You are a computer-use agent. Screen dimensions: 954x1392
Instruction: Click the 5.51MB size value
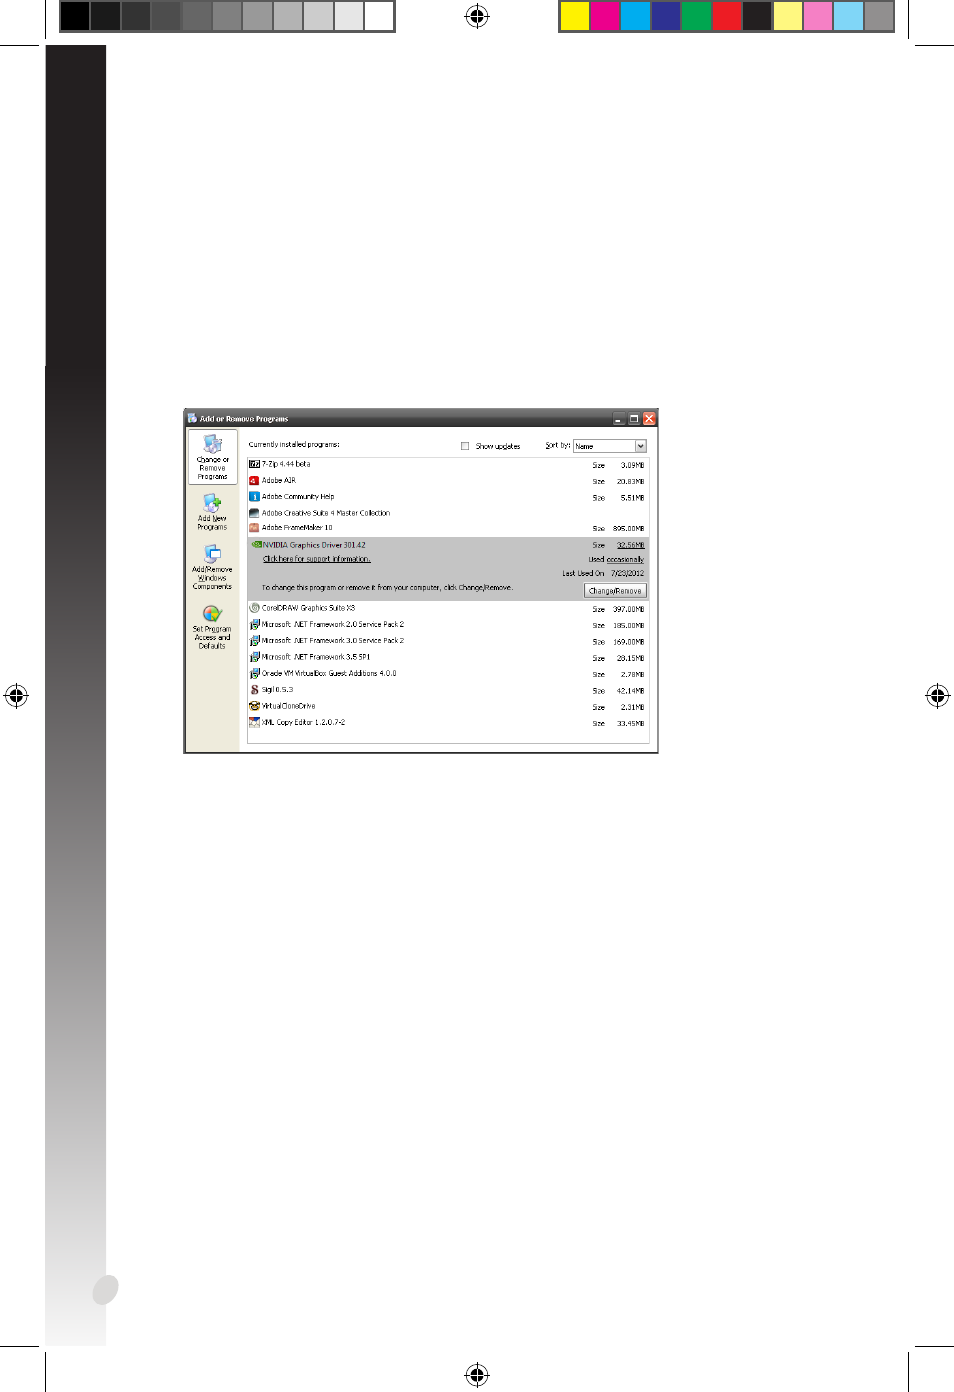click(x=632, y=498)
